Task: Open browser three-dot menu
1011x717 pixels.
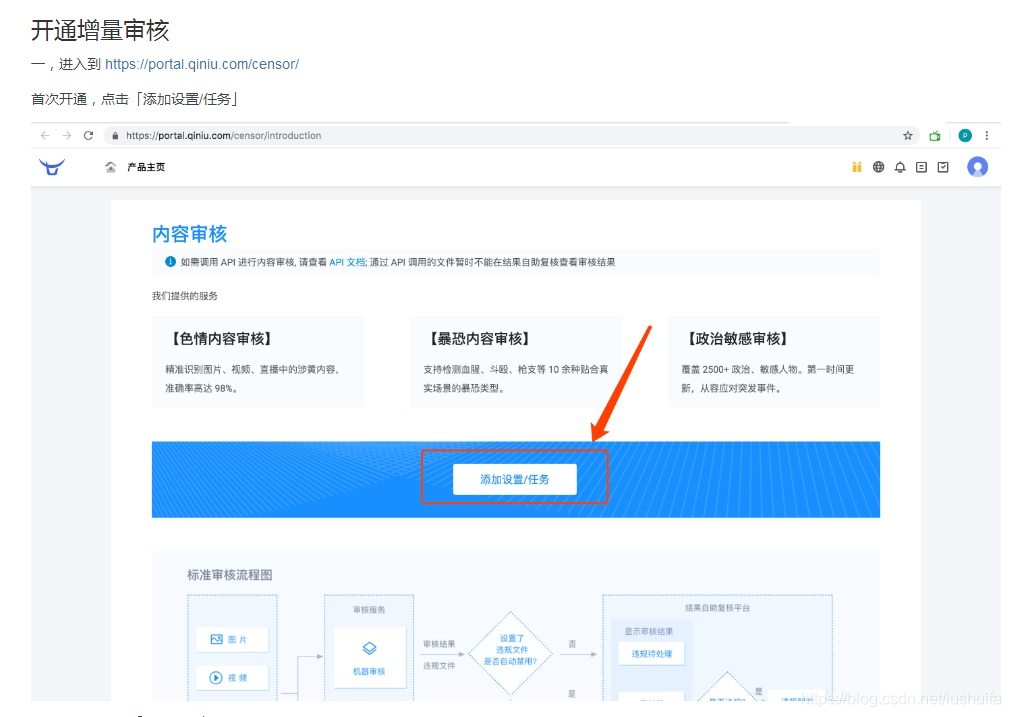Action: tap(986, 135)
